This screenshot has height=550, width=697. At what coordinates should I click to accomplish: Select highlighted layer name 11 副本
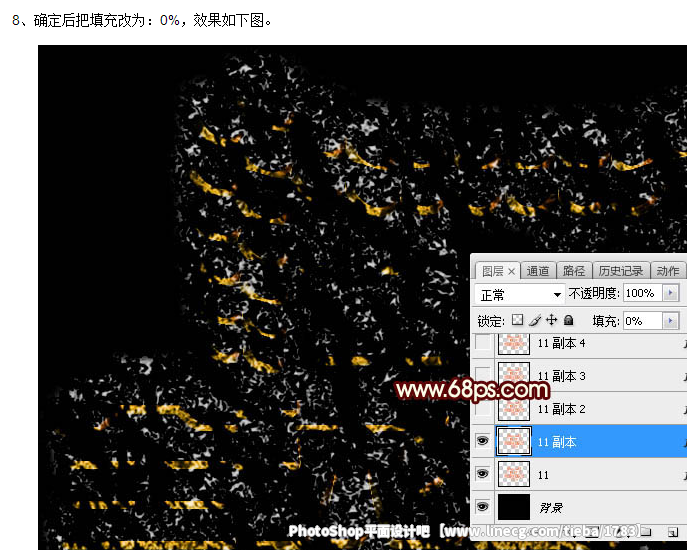coord(557,442)
